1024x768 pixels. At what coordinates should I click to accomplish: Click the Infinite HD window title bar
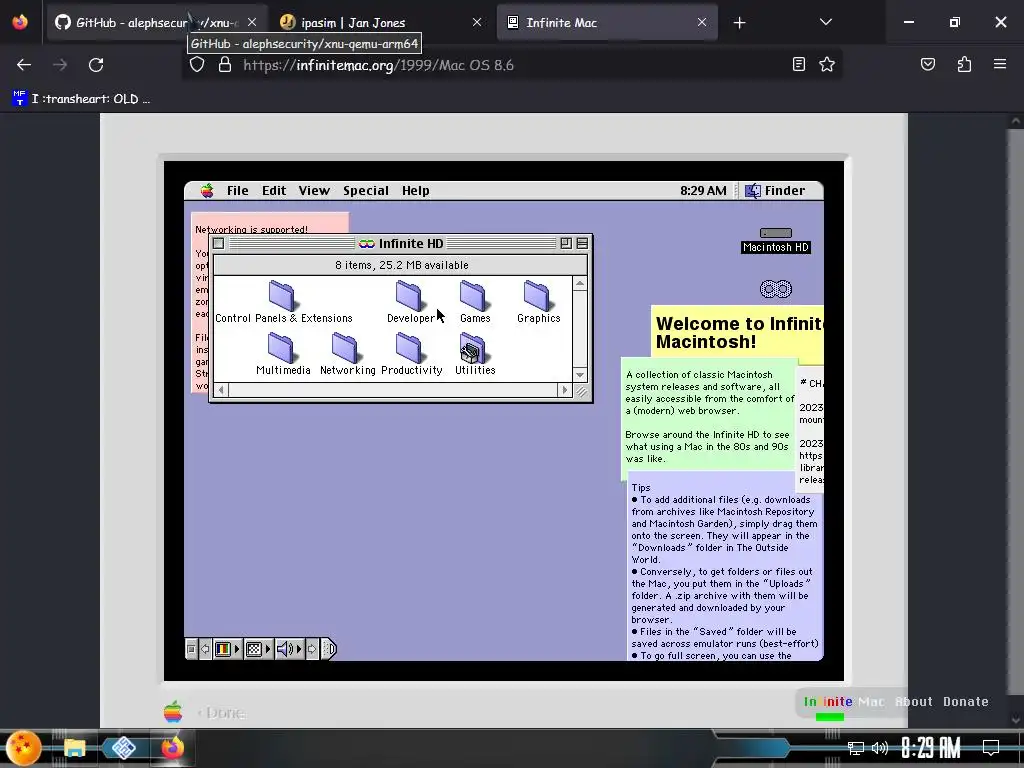tap(401, 244)
